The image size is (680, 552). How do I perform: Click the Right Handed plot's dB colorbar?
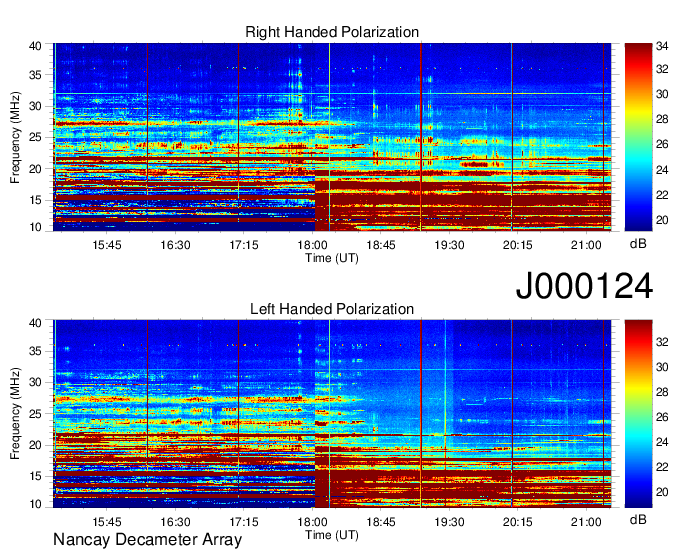(638, 137)
